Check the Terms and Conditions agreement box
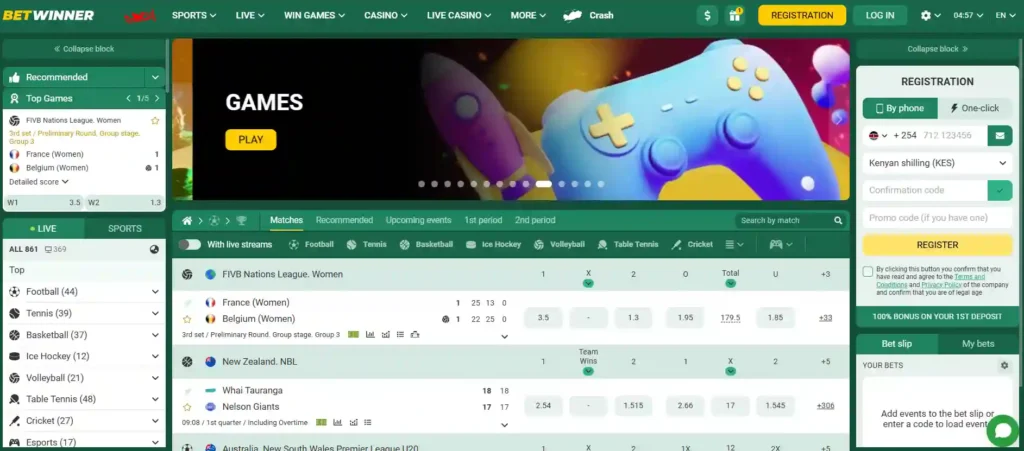This screenshot has width=1024, height=451. tap(868, 272)
